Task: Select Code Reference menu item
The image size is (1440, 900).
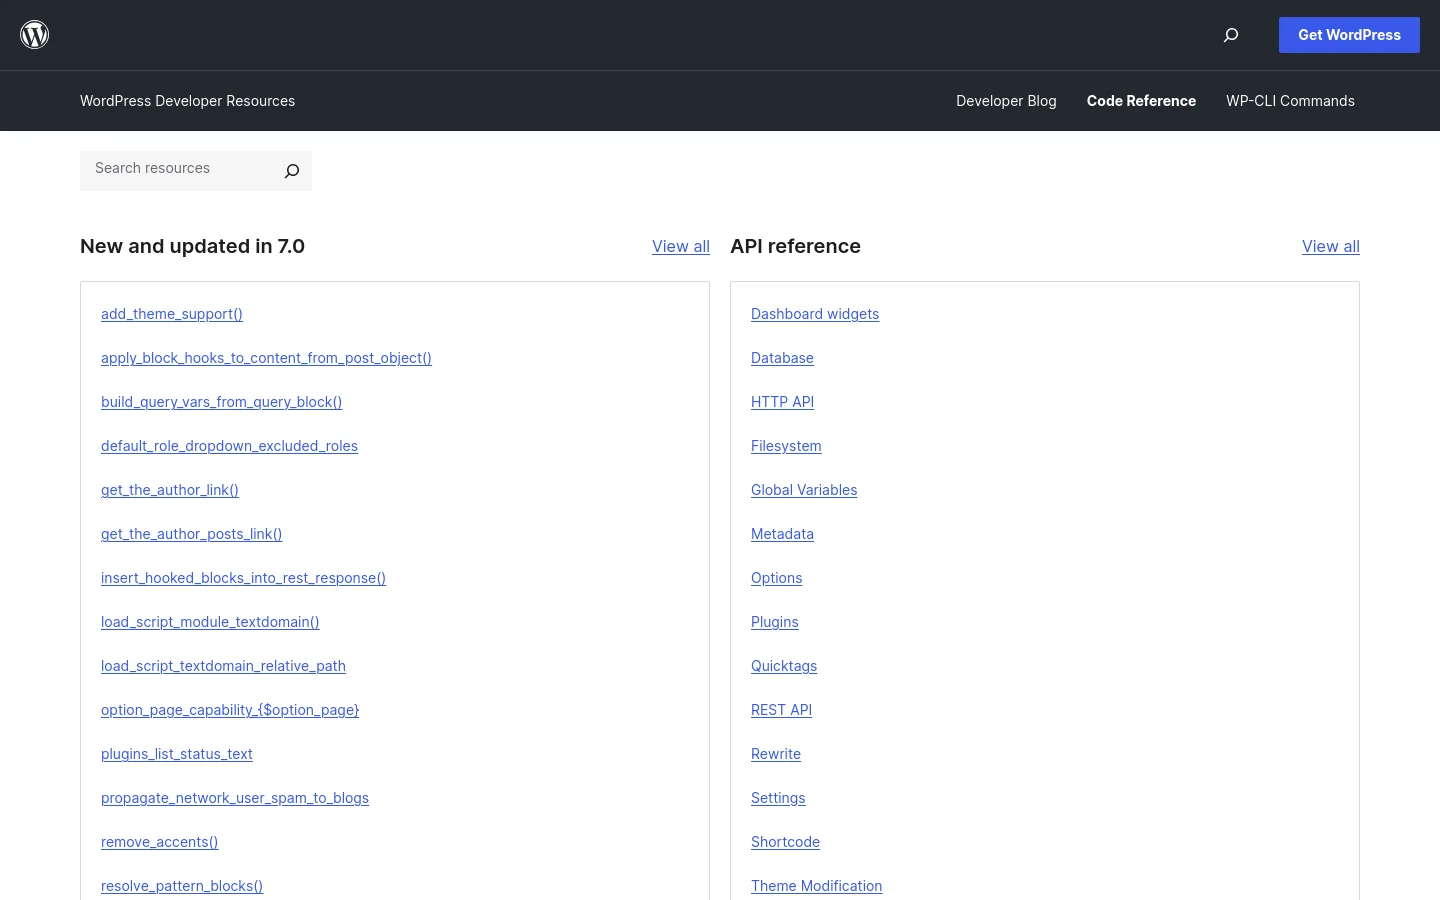Action: 1141,101
